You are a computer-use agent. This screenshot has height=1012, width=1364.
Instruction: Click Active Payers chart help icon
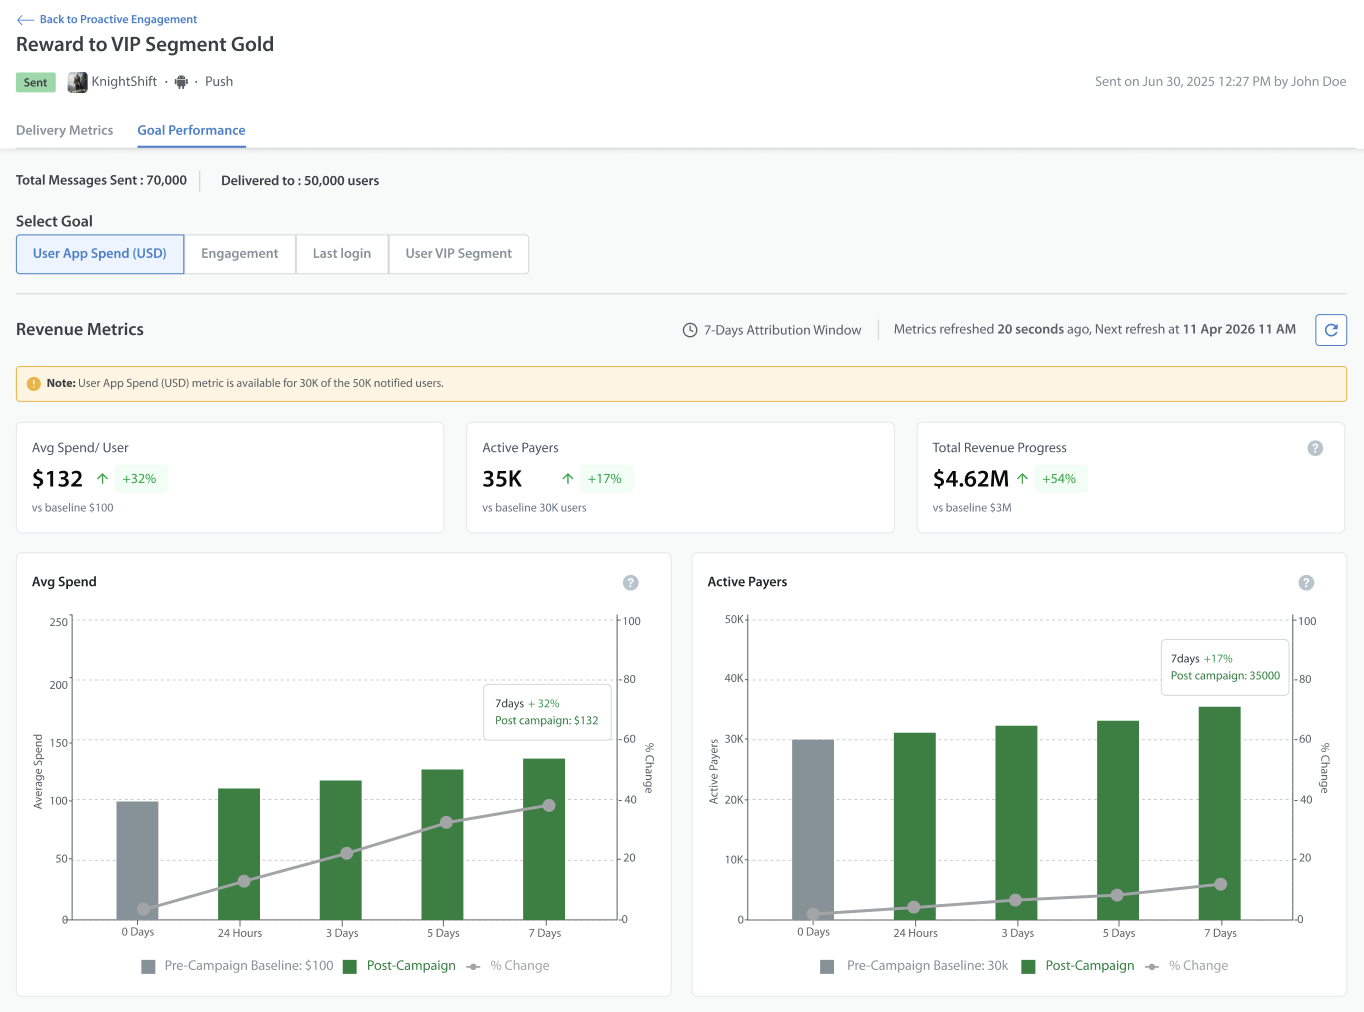tap(1306, 583)
